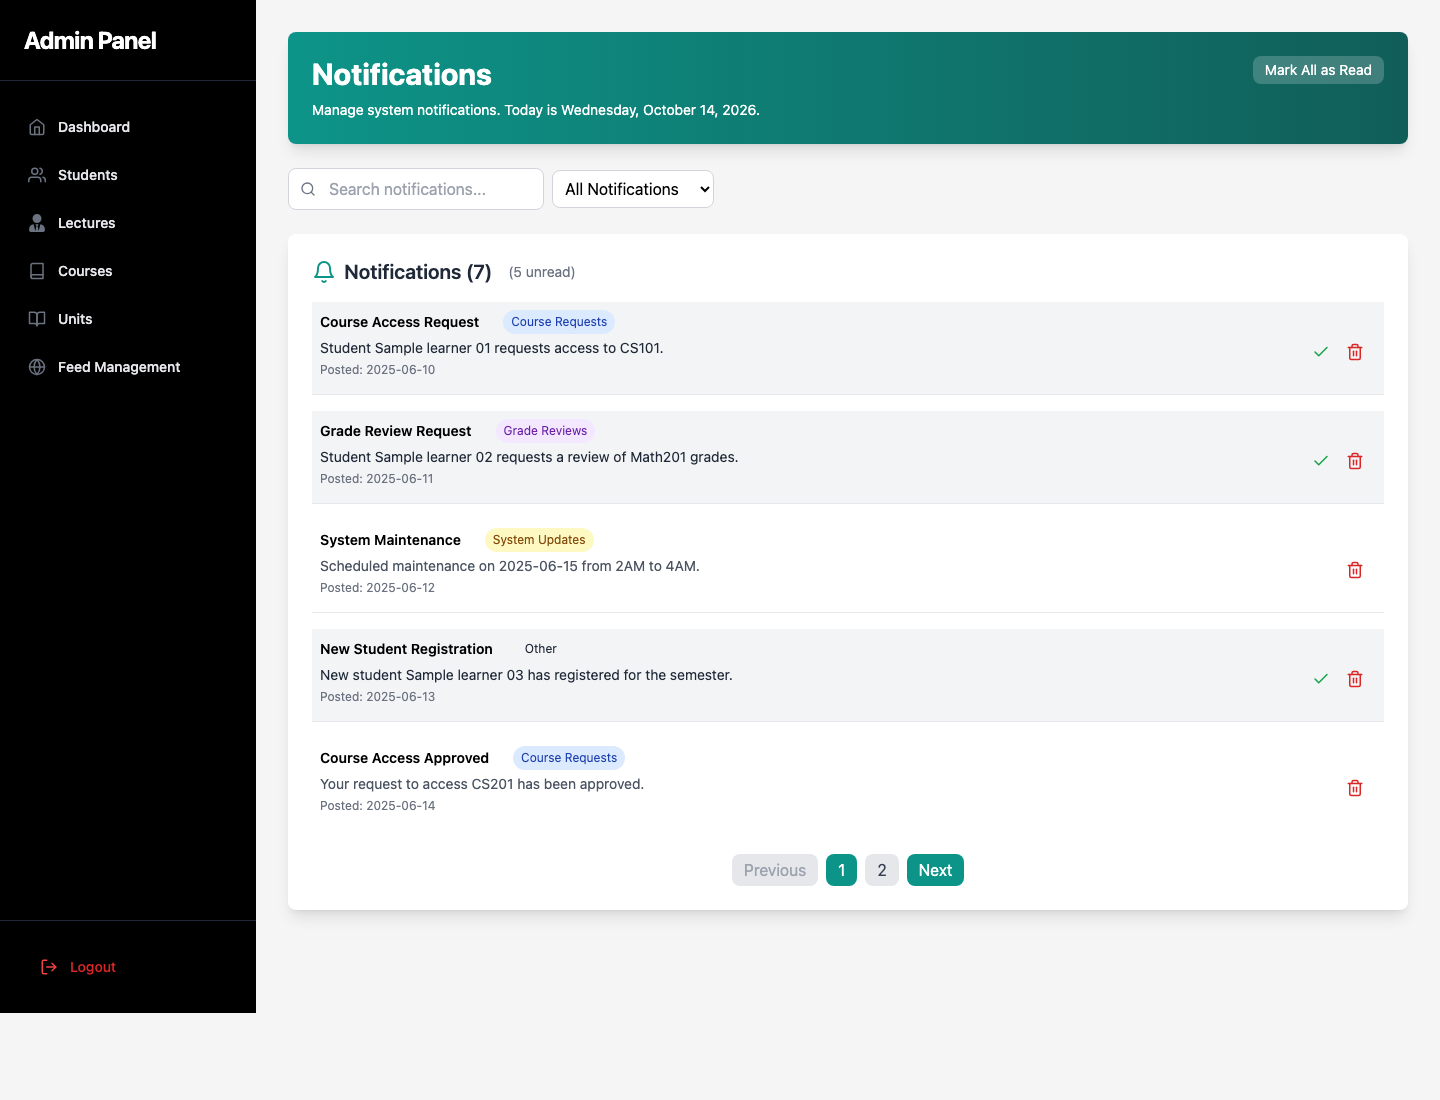Click the Students people icon in sidebar
The width and height of the screenshot is (1440, 1100).
(37, 175)
